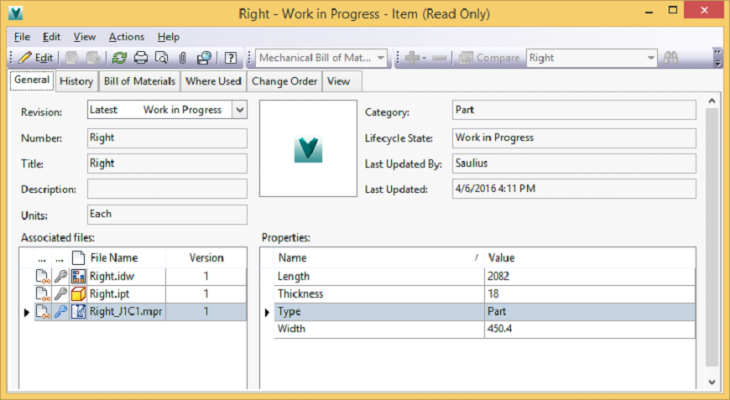Click the Number field showing Right
Image resolution: width=730 pixels, height=400 pixels.
point(167,138)
